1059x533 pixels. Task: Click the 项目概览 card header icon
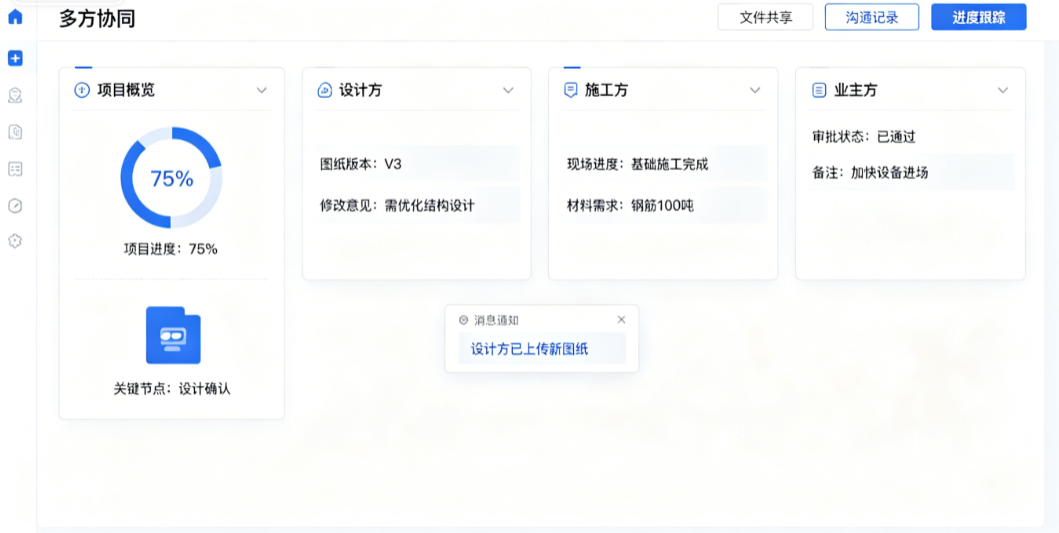tap(82, 90)
